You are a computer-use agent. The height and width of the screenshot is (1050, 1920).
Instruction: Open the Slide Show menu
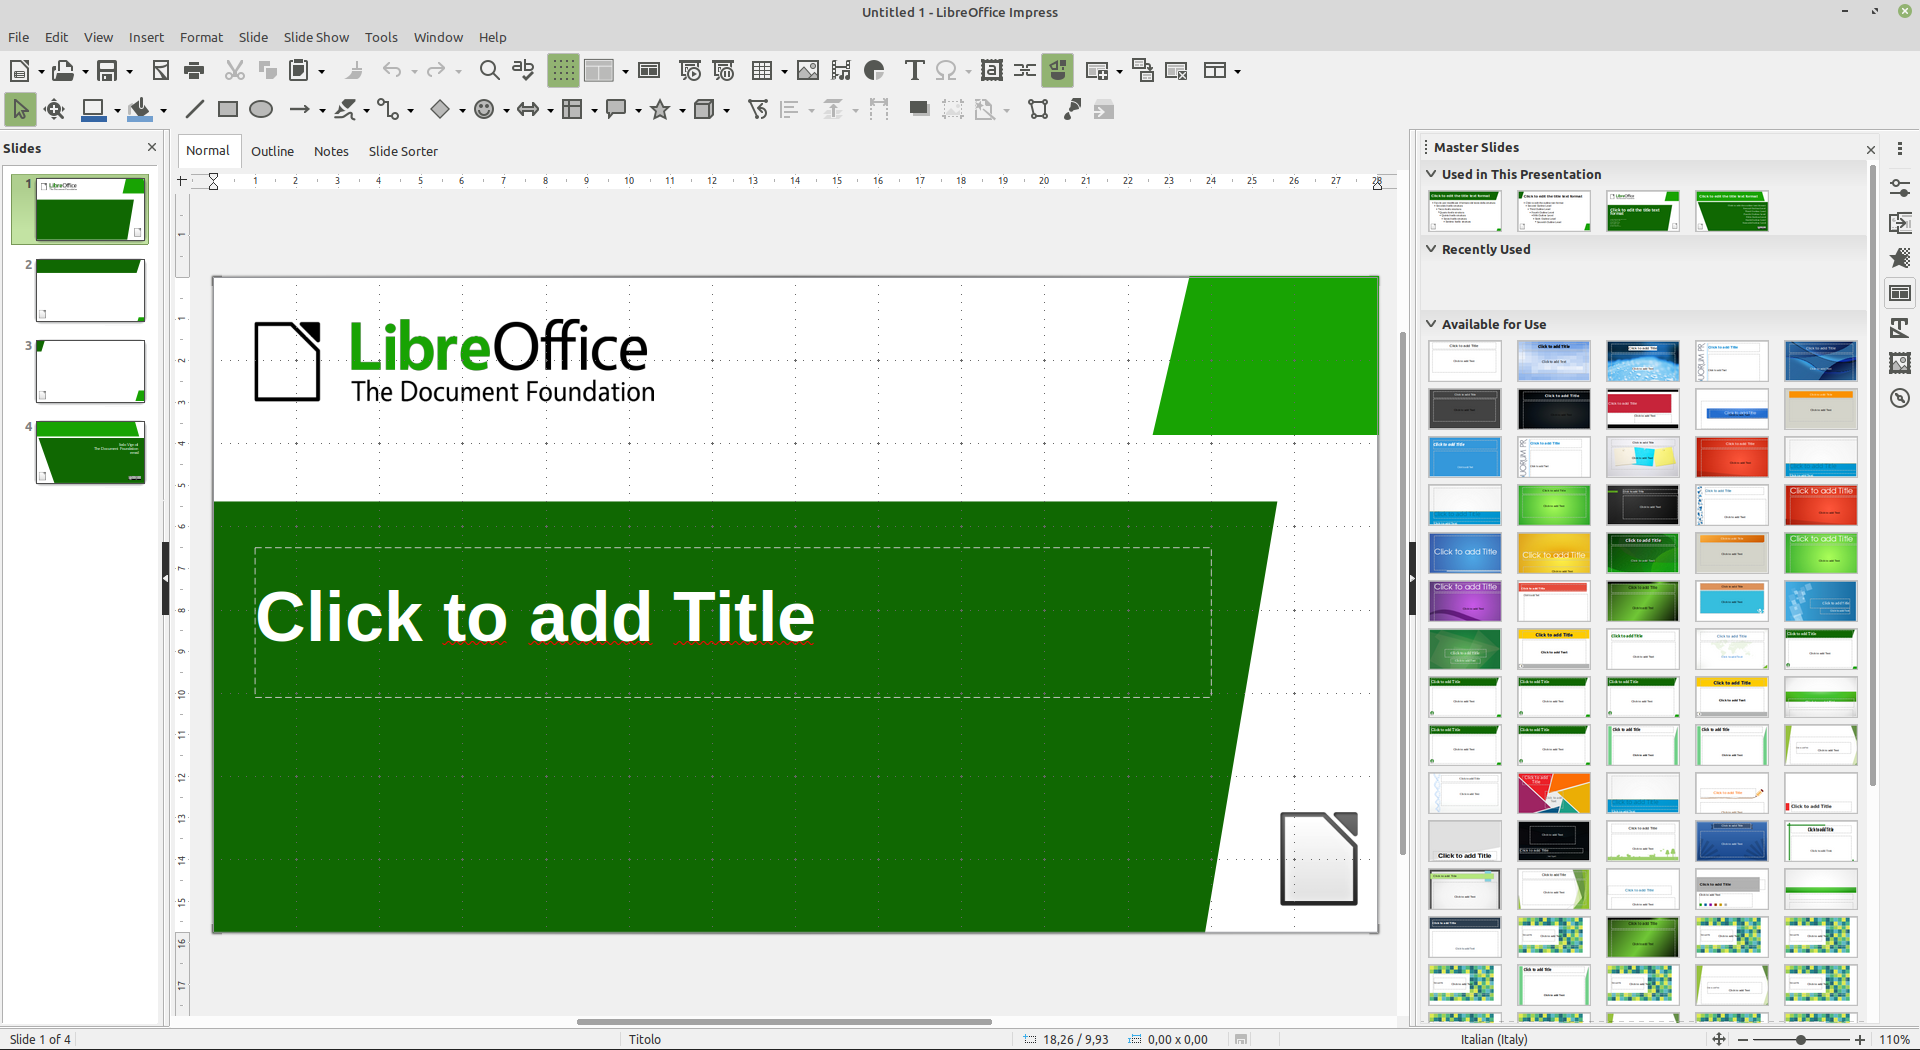[316, 37]
